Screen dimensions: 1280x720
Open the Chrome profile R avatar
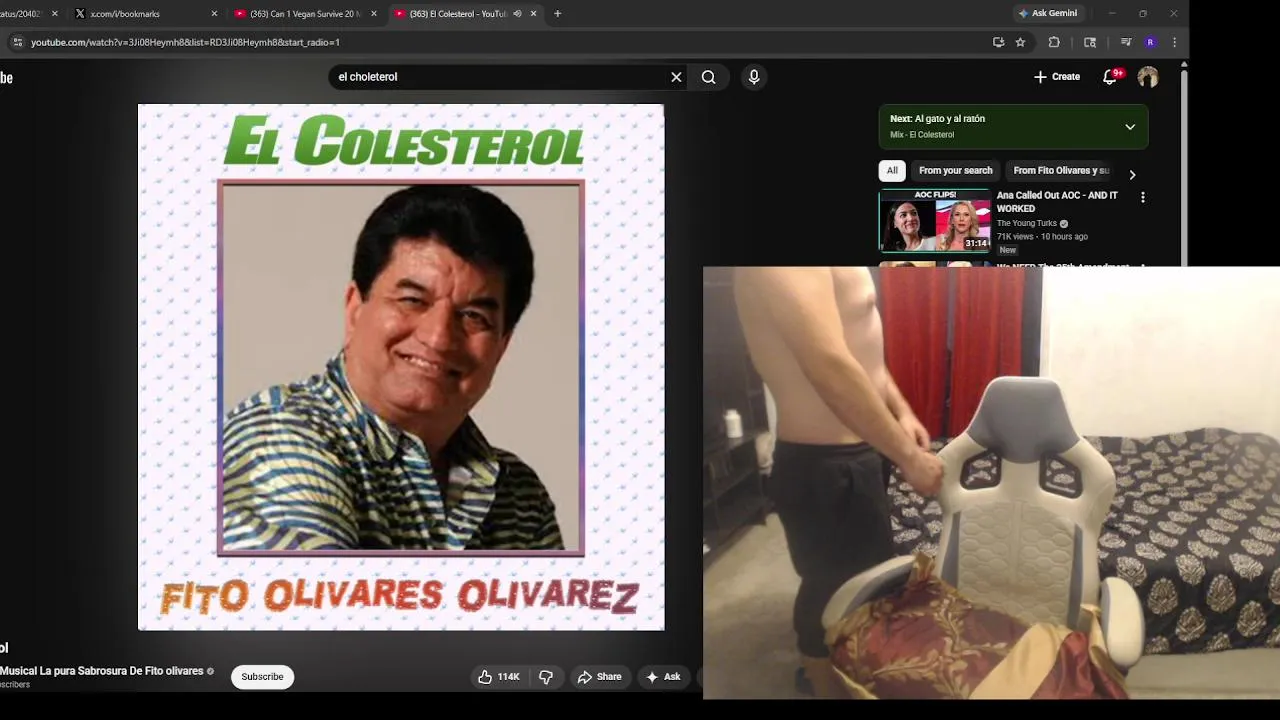pos(1150,42)
